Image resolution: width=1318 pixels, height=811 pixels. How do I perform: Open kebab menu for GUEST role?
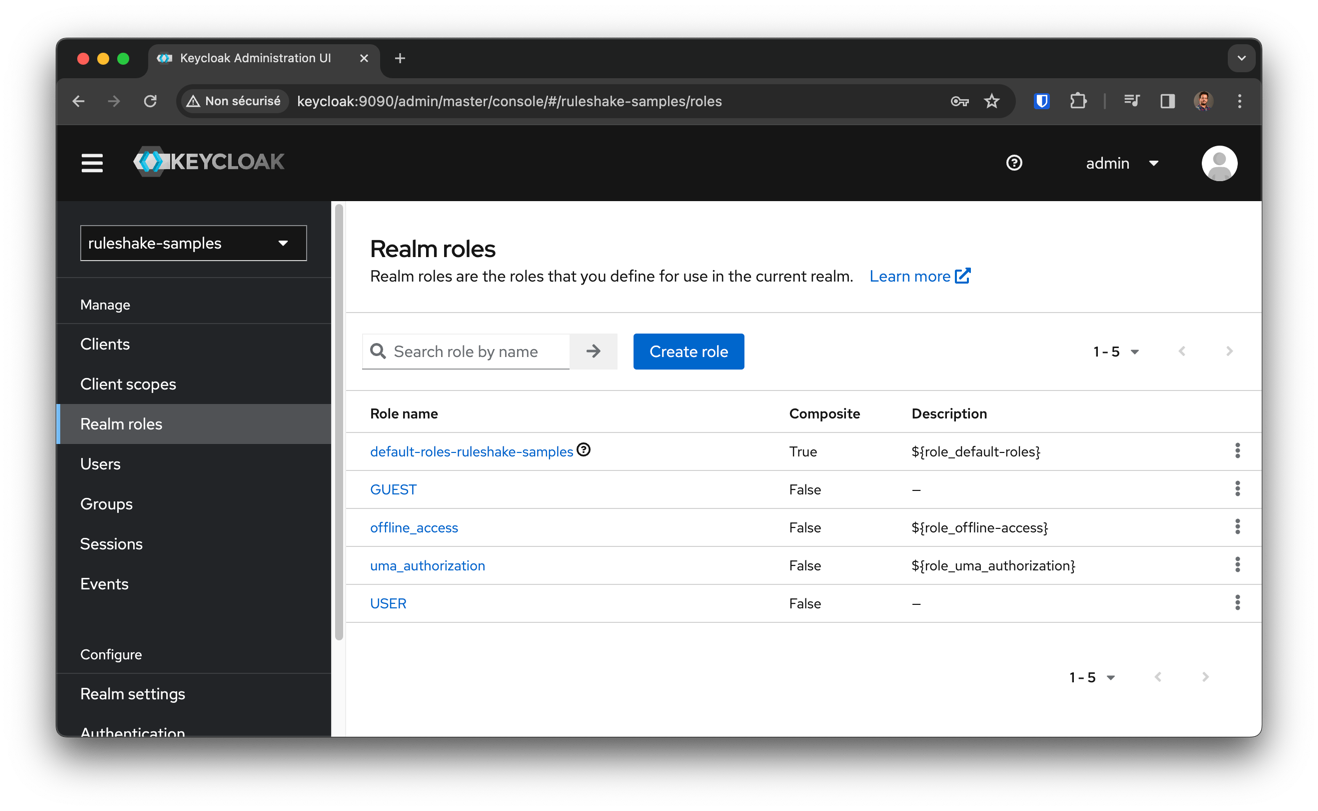click(1237, 489)
